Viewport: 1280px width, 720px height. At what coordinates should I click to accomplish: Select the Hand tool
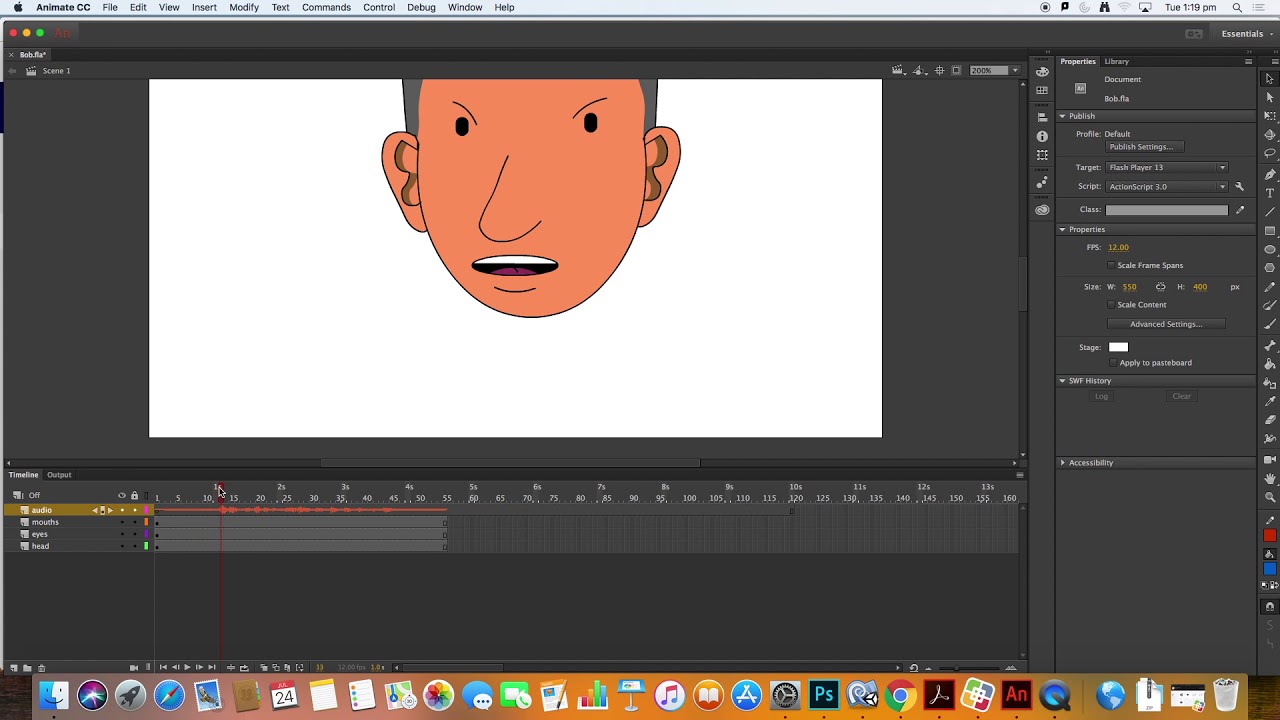click(1270, 478)
